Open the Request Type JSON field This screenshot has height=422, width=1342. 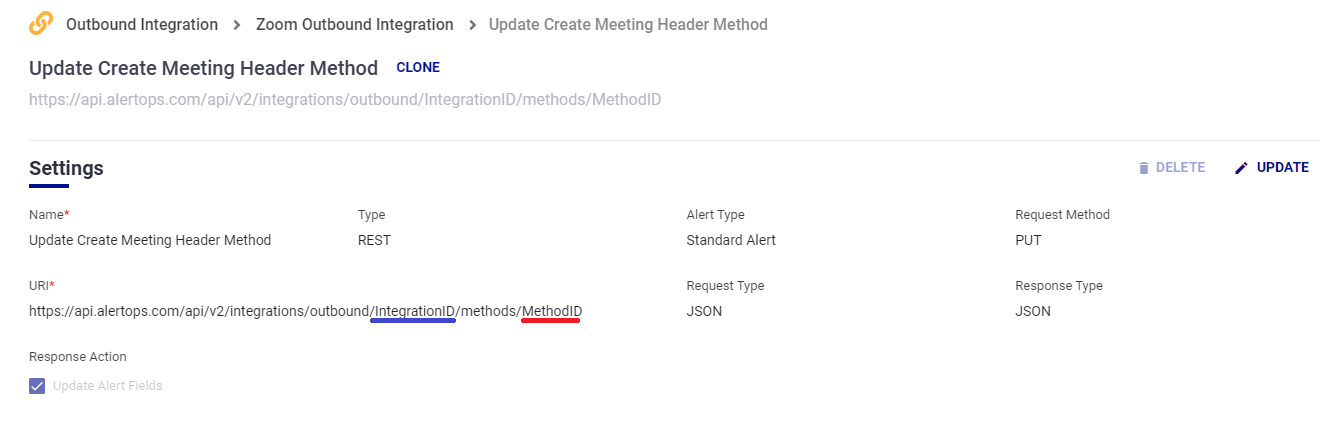tap(704, 311)
